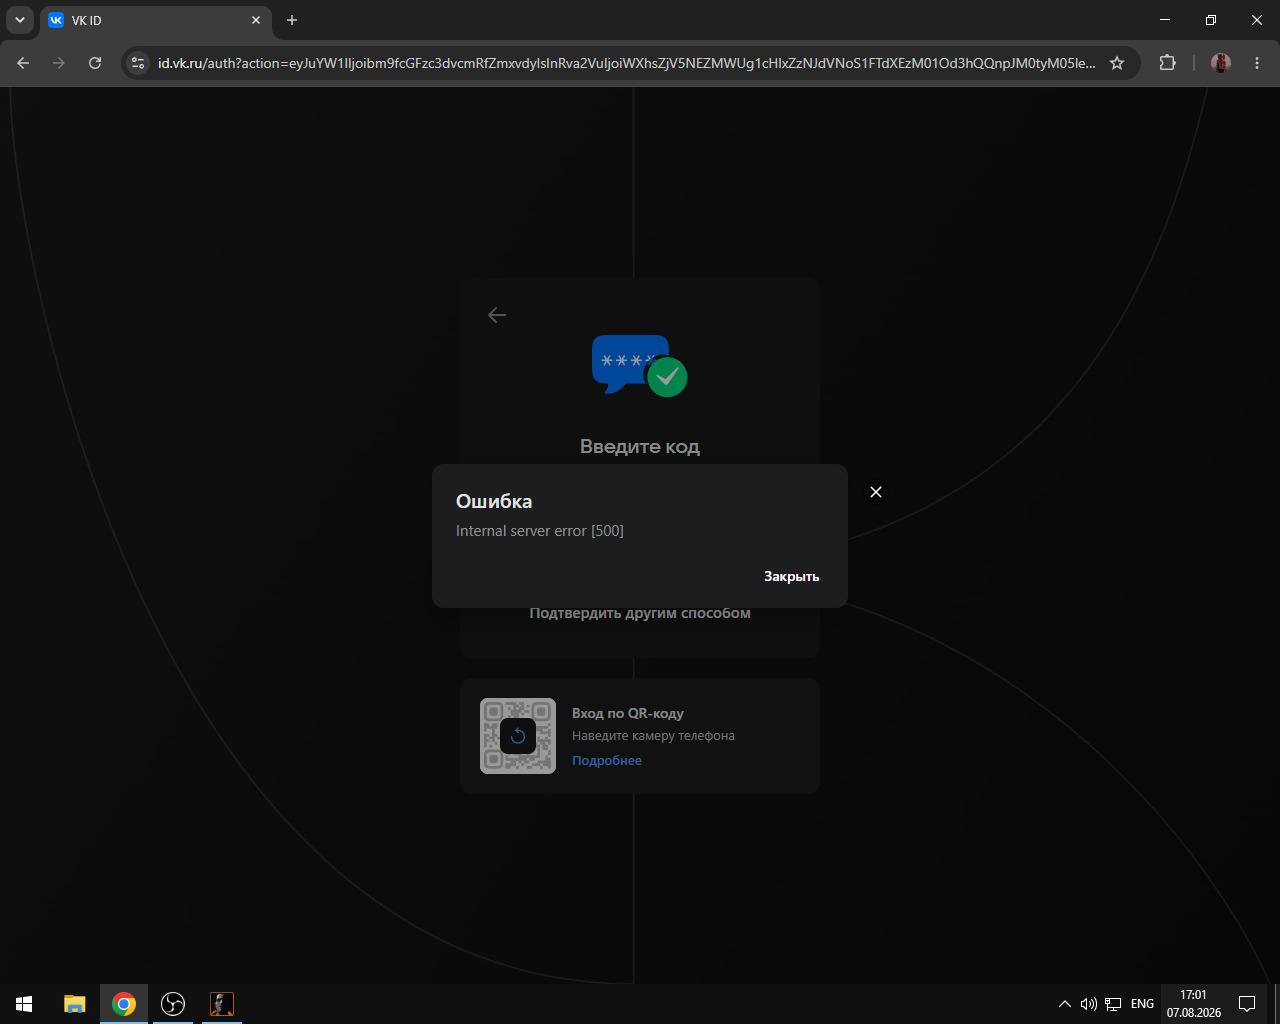Open OBS Studio from the taskbar
Screen dimensions: 1280x1024
[x=173, y=1004]
